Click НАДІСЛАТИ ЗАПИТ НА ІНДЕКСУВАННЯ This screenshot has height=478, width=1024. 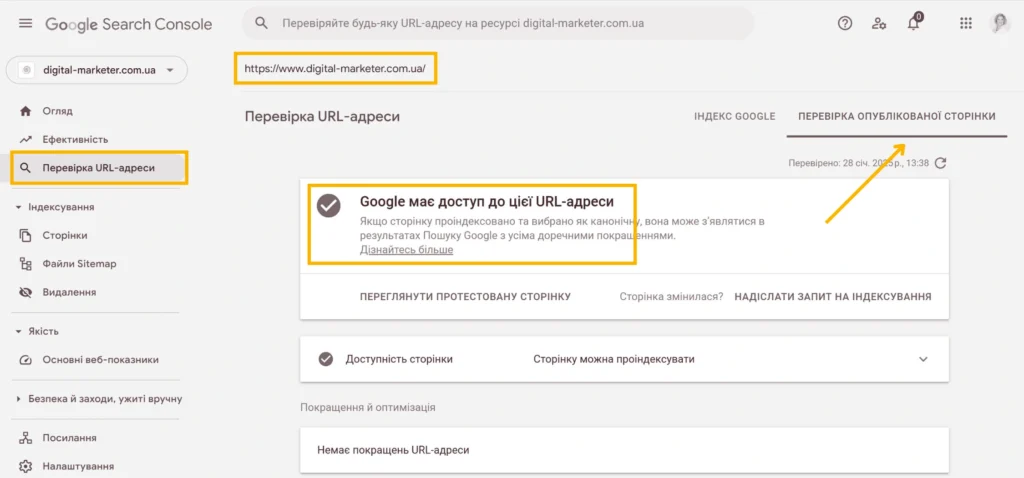(833, 296)
